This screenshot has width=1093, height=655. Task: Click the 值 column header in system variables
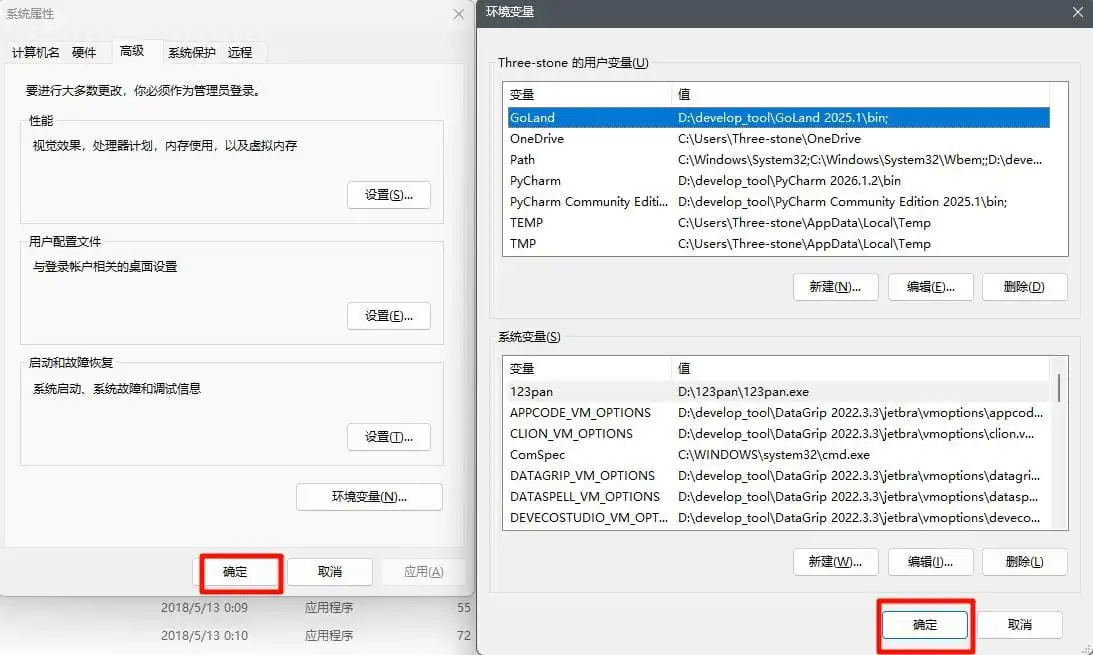pos(861,368)
